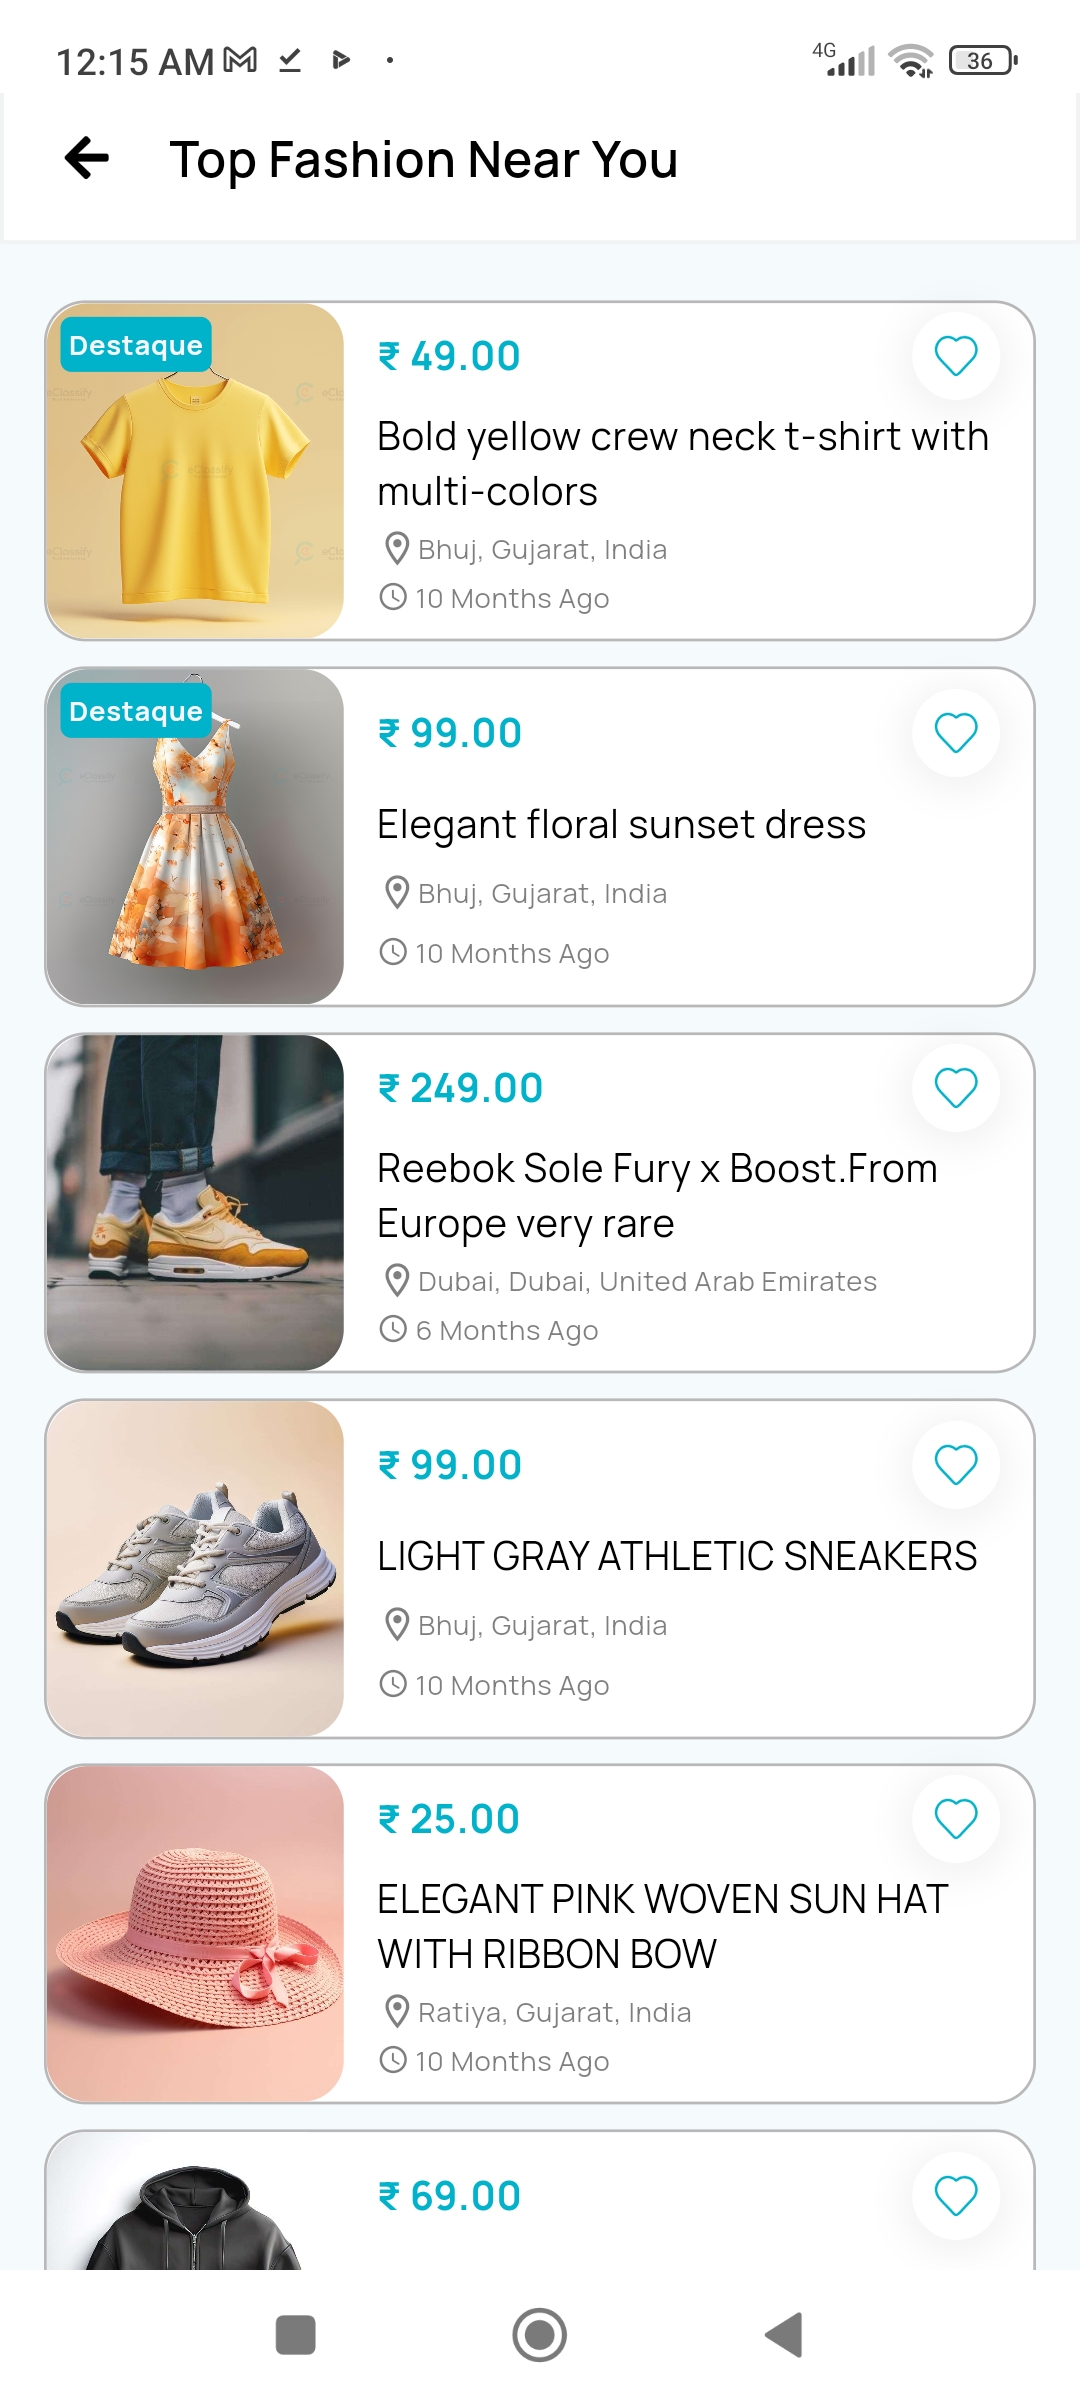This screenshot has width=1080, height=2400.
Task: Favorite the yellow crew neck t-shirt
Action: (x=955, y=356)
